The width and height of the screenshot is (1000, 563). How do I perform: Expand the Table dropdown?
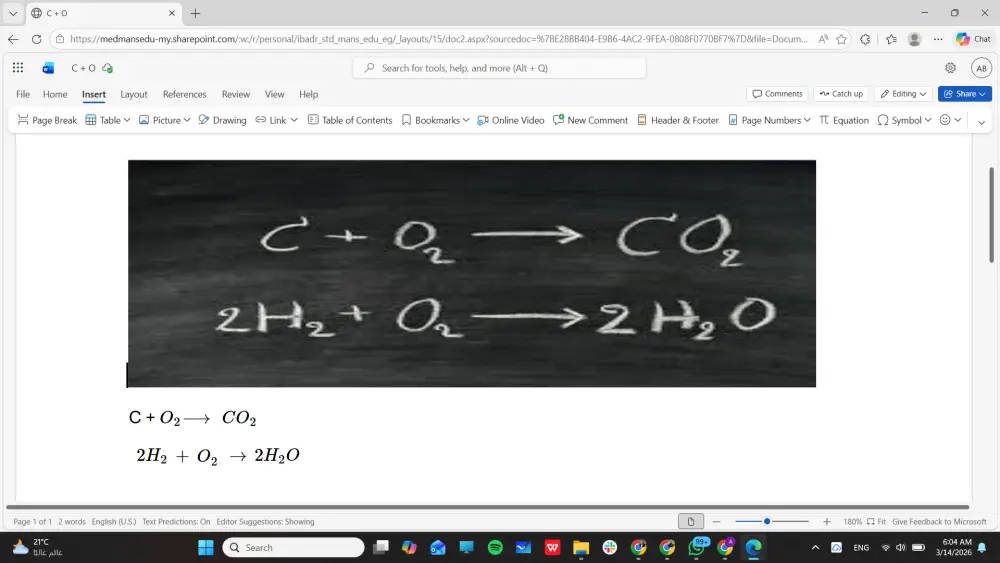pos(126,120)
